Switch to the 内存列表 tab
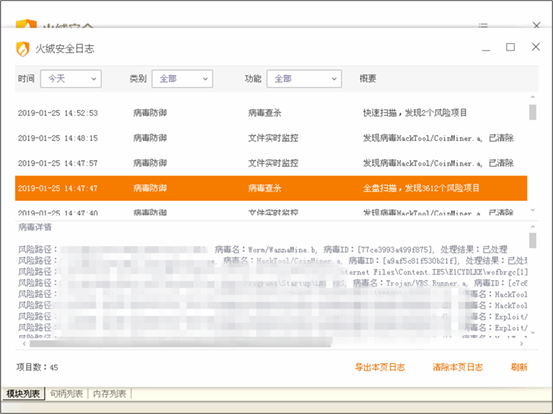 click(x=109, y=394)
